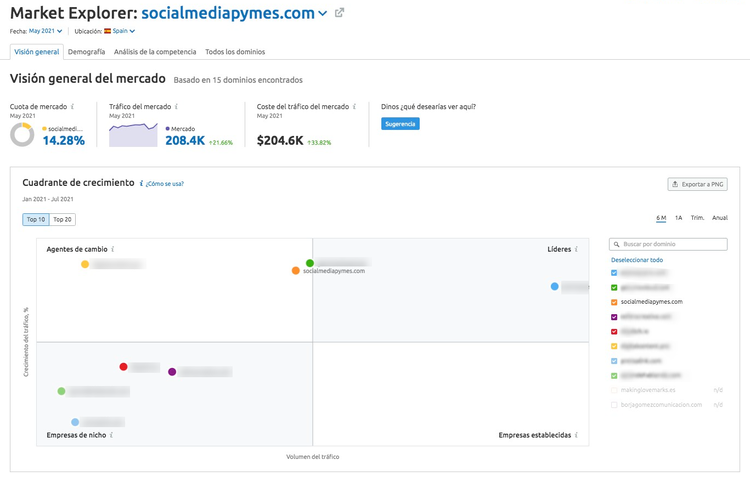Click the info icon next to Empresas de nicho

(111, 435)
